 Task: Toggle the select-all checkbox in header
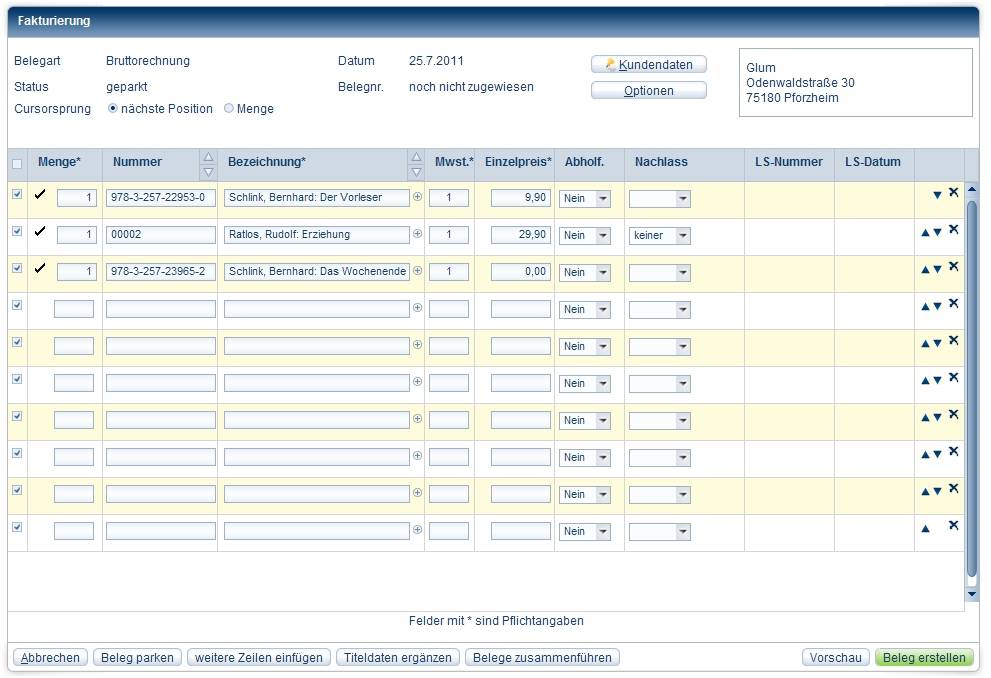(16, 164)
